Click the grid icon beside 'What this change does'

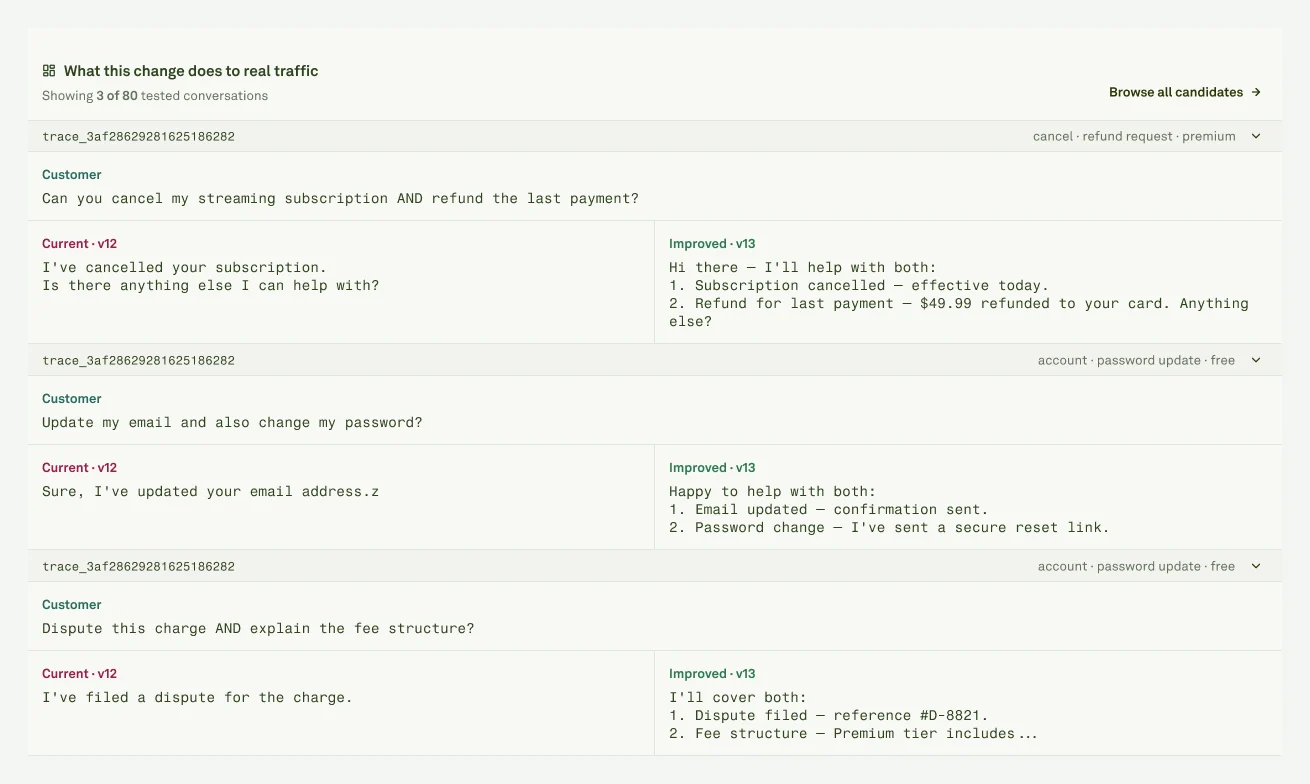coord(49,71)
